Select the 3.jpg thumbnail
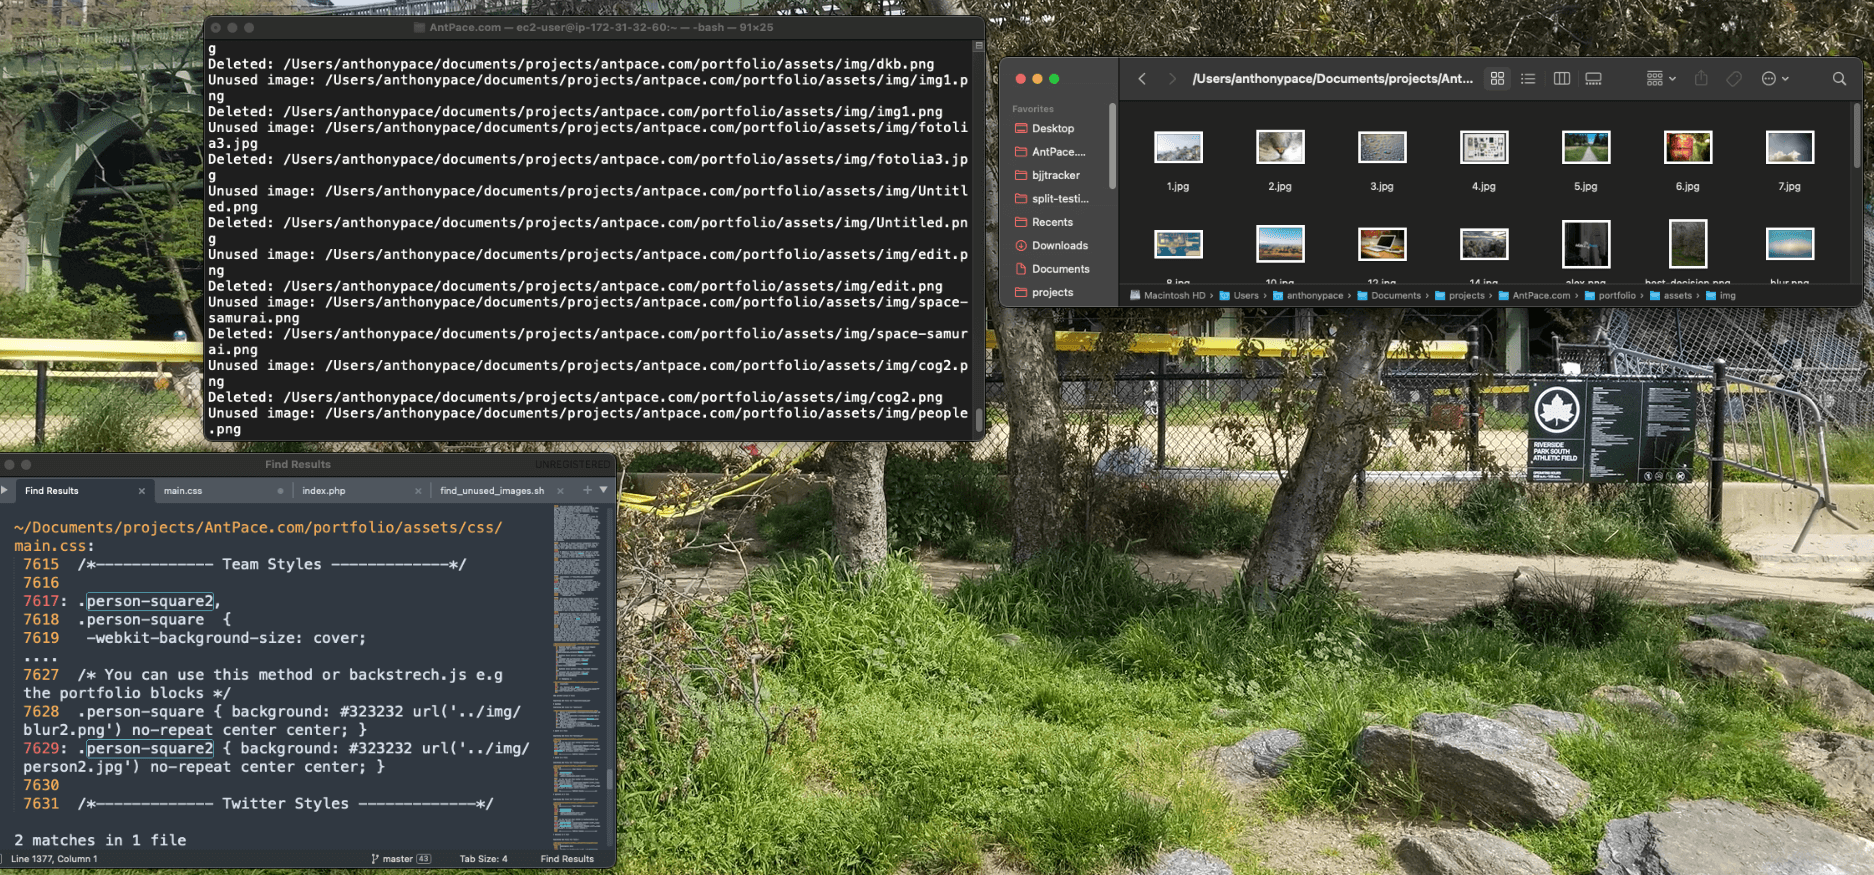This screenshot has width=1874, height=875. pyautogui.click(x=1382, y=148)
